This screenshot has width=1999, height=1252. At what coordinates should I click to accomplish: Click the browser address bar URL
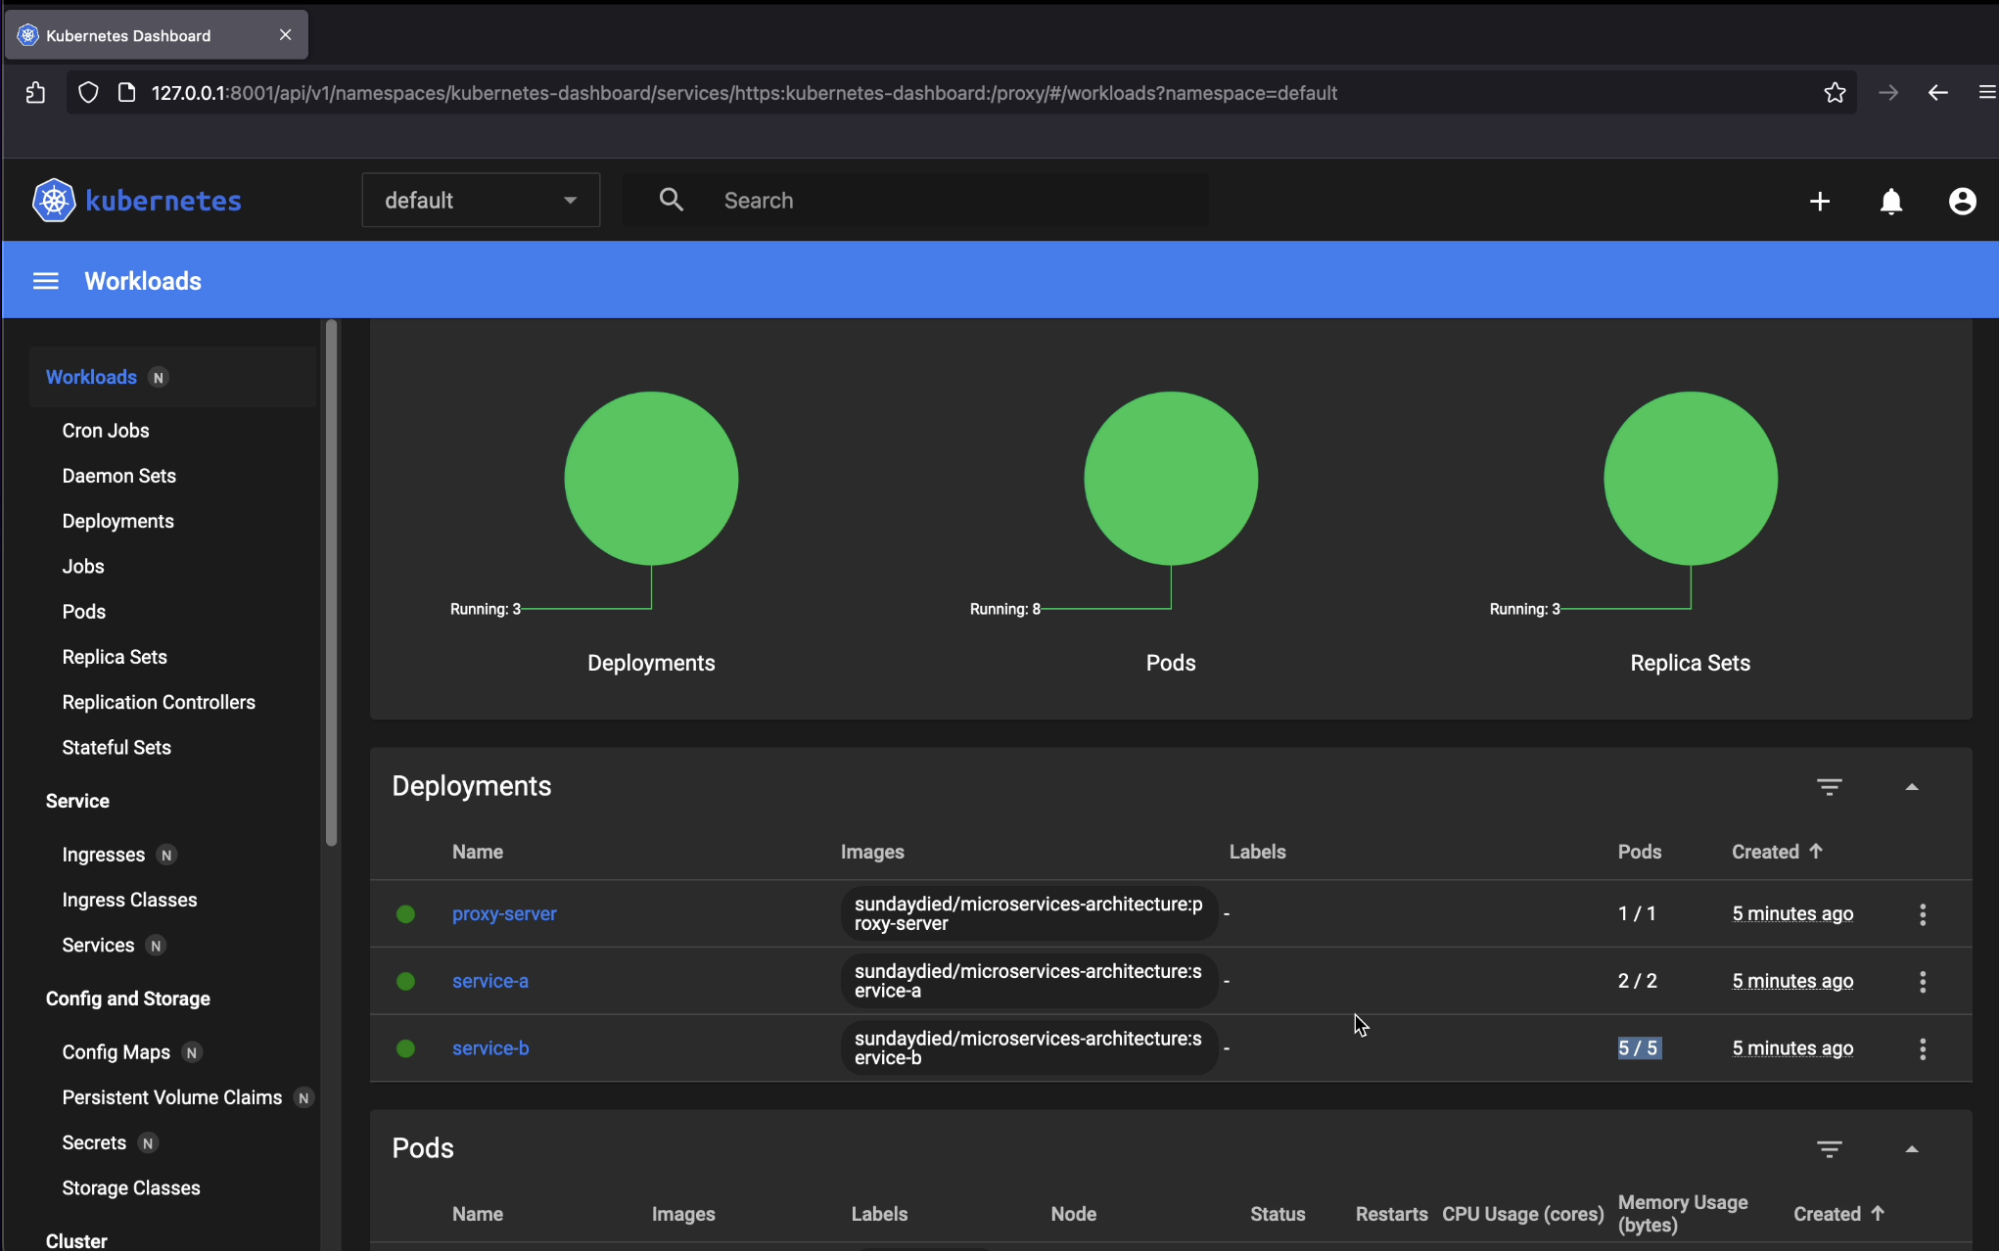pos(744,93)
